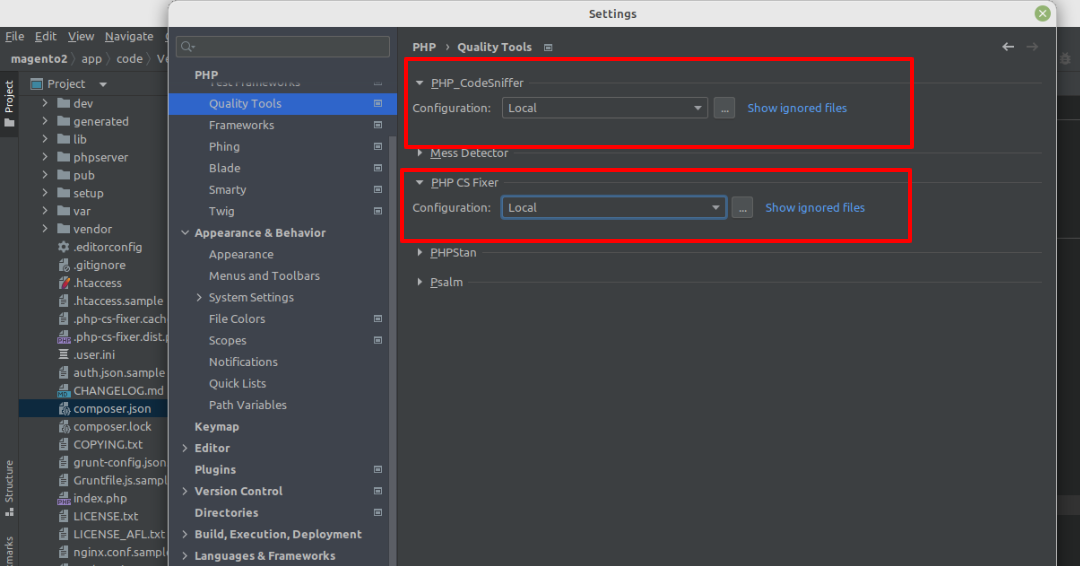
Task: Select Quick Lists settings page
Action: point(238,384)
